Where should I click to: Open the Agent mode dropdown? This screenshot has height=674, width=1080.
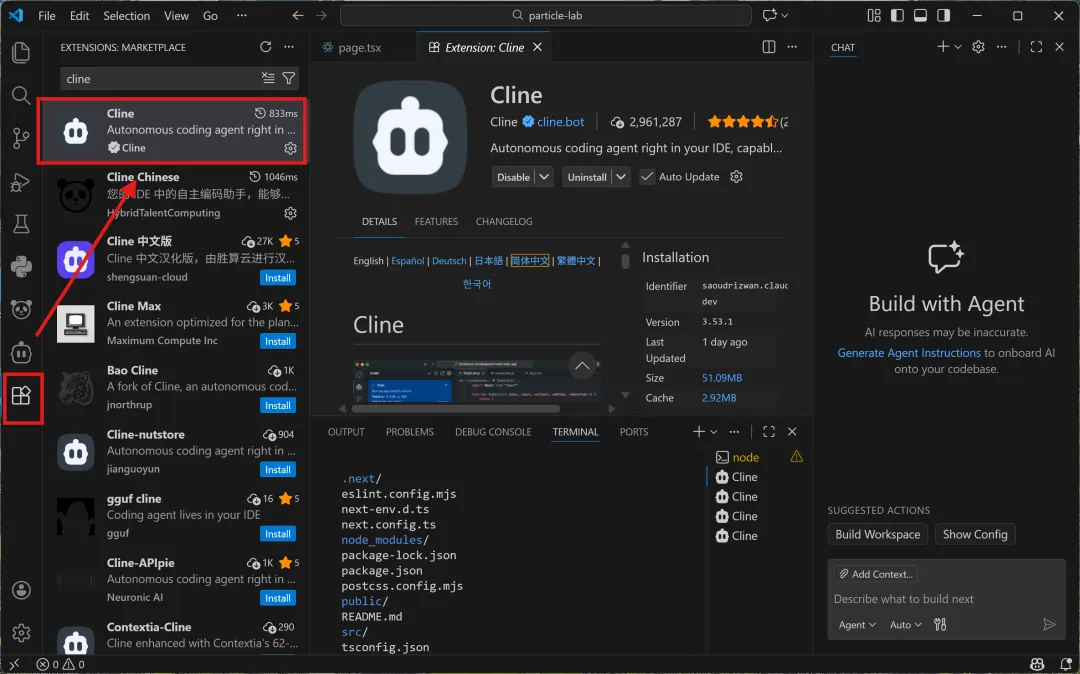click(857, 624)
